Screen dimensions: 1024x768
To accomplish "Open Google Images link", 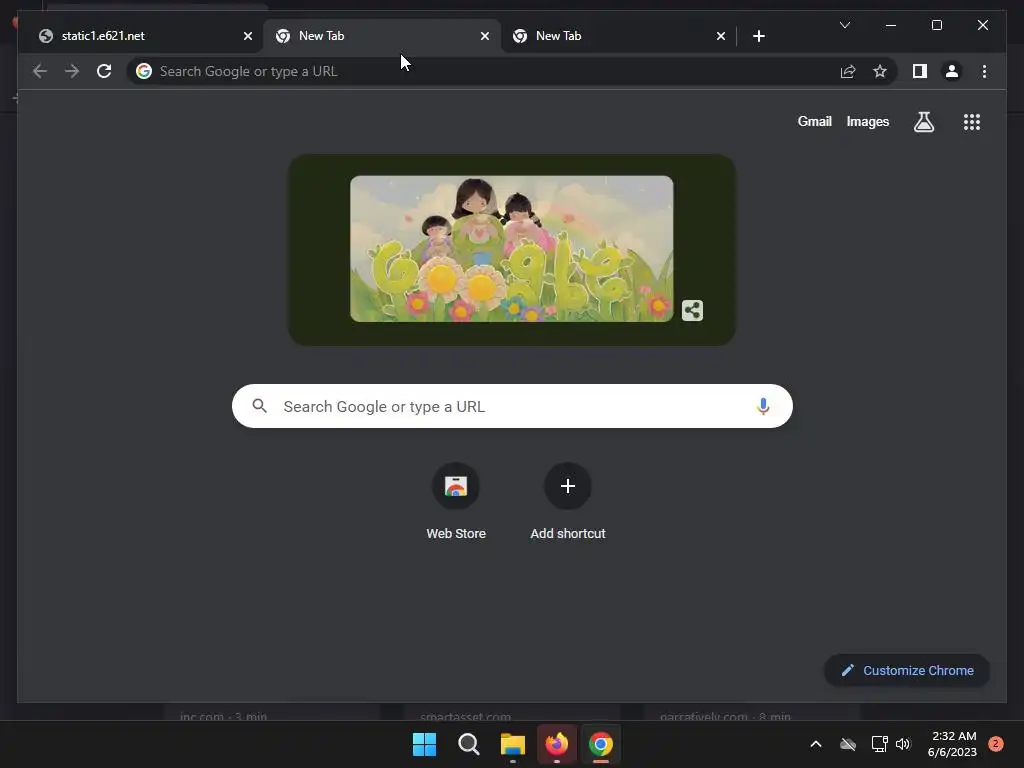I will (x=867, y=121).
